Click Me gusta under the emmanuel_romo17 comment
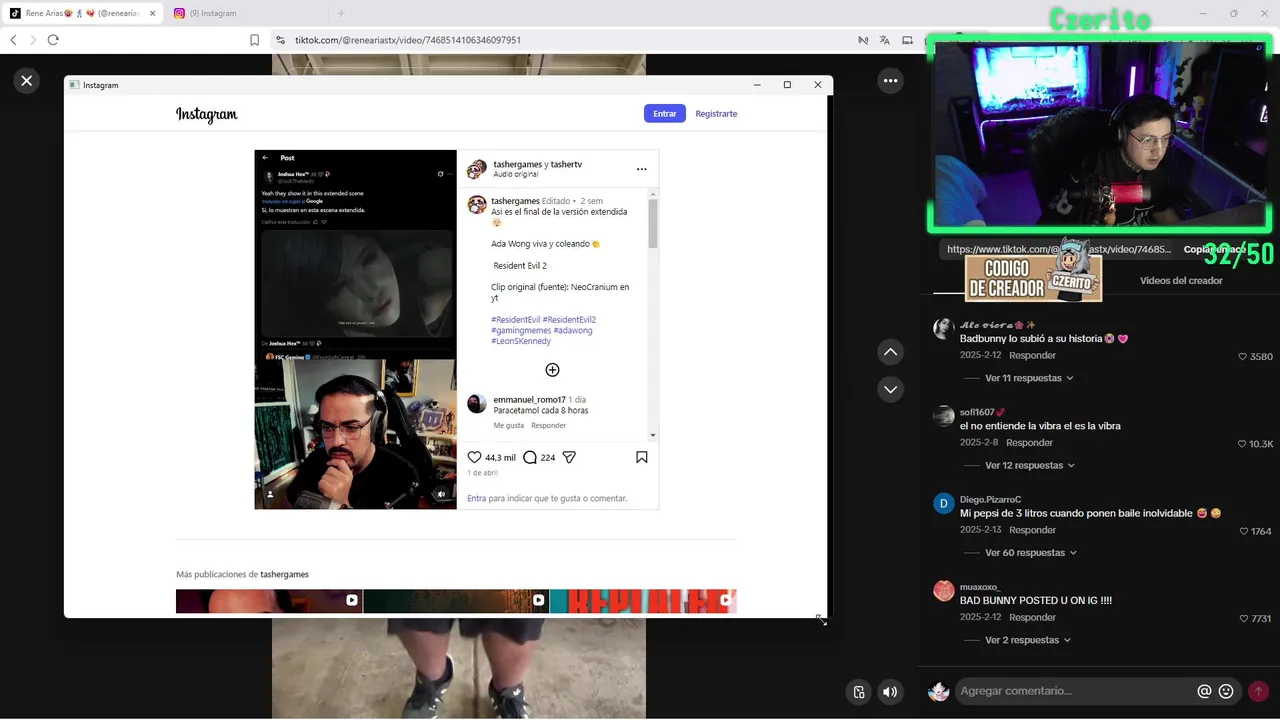The height and width of the screenshot is (720, 1280). tap(508, 426)
